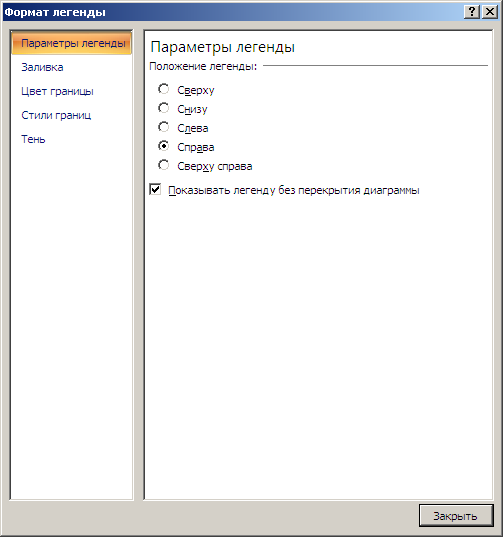Screen dimensions: 503x537
Task: Choose the Снизу legend position
Action: click(164, 108)
